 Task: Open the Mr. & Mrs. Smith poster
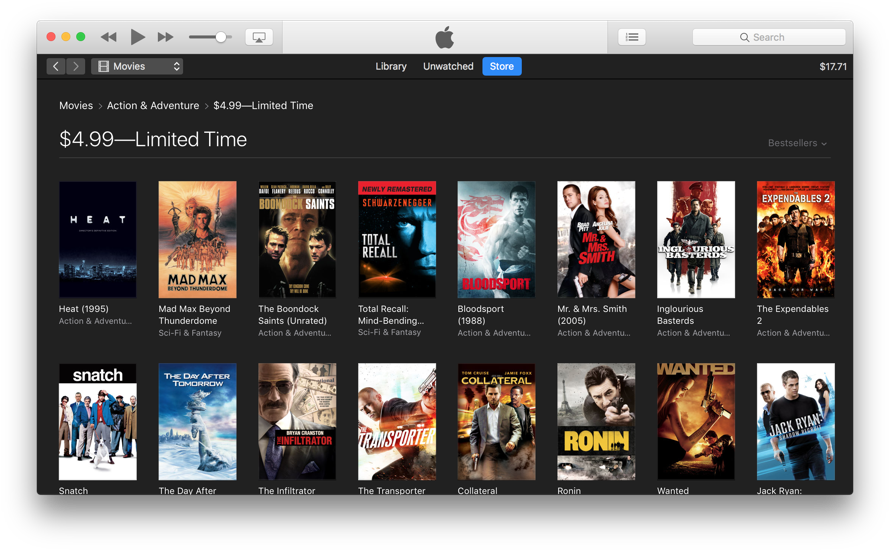pyautogui.click(x=596, y=239)
